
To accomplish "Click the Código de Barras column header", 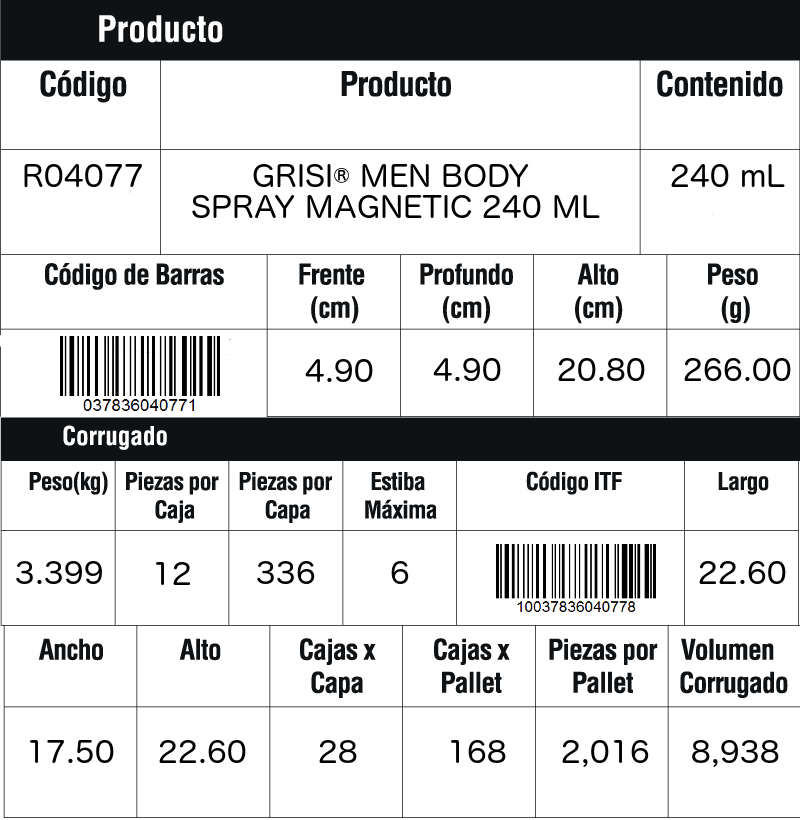I will click(x=134, y=276).
